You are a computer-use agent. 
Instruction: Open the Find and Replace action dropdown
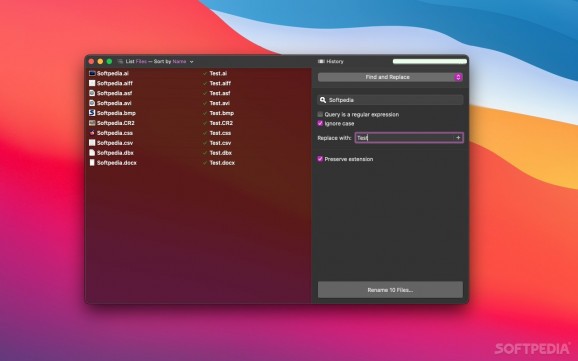pos(390,77)
